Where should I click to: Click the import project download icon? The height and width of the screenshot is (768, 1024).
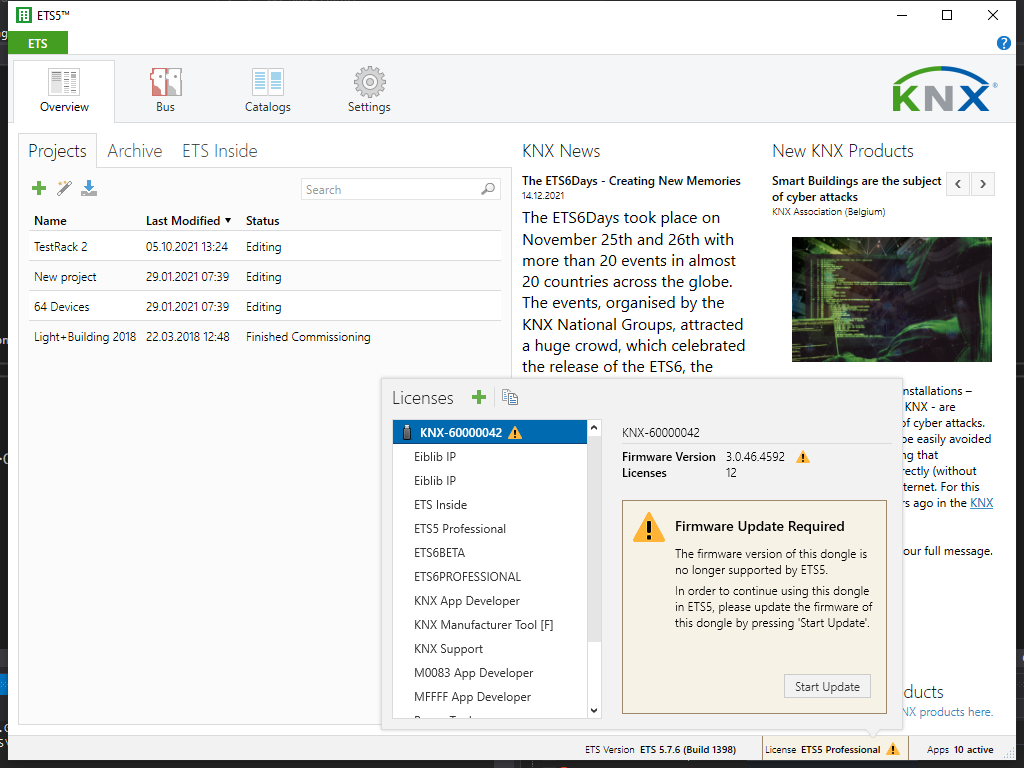click(x=89, y=189)
